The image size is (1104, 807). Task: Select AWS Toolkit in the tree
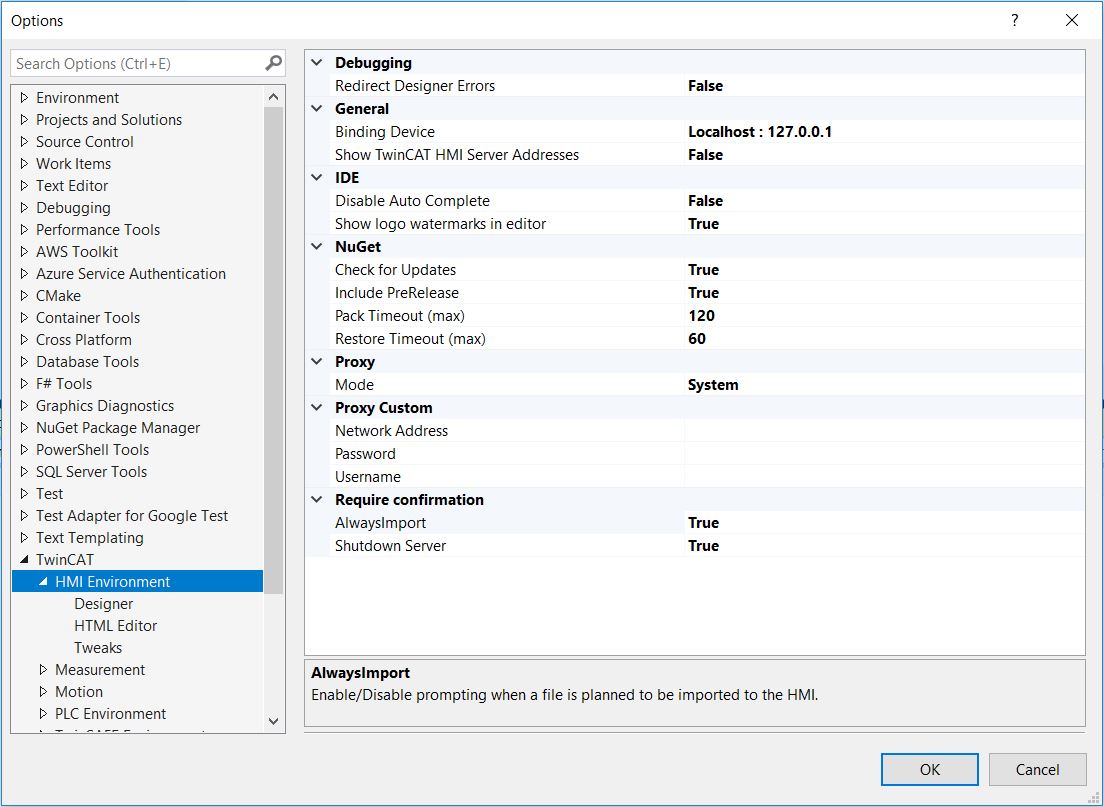tap(77, 251)
